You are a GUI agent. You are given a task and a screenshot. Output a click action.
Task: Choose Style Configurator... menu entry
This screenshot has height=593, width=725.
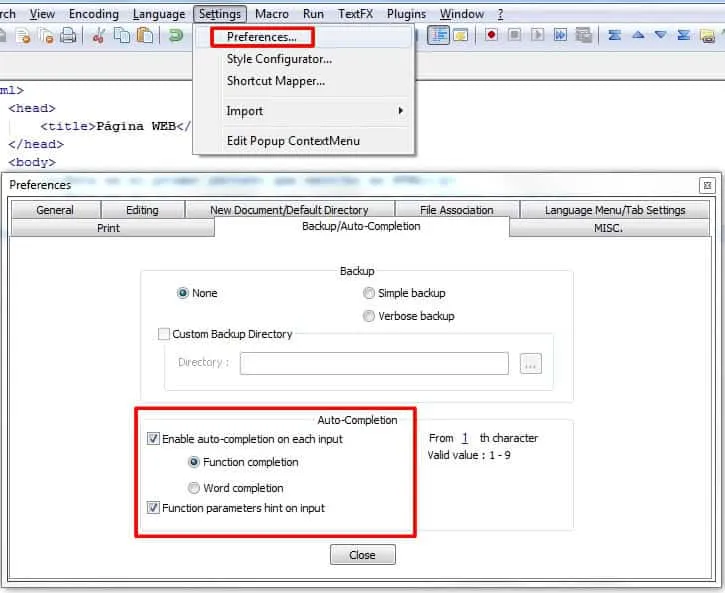279,59
